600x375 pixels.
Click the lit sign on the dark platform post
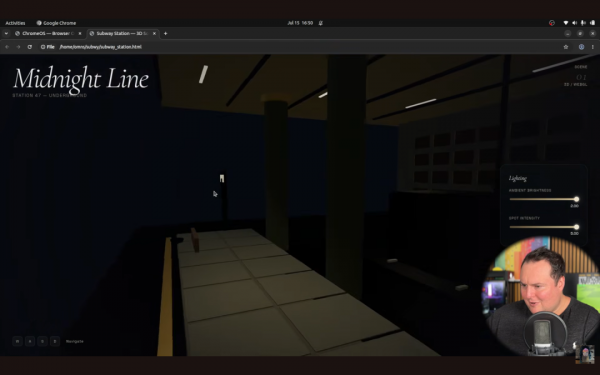[222, 178]
